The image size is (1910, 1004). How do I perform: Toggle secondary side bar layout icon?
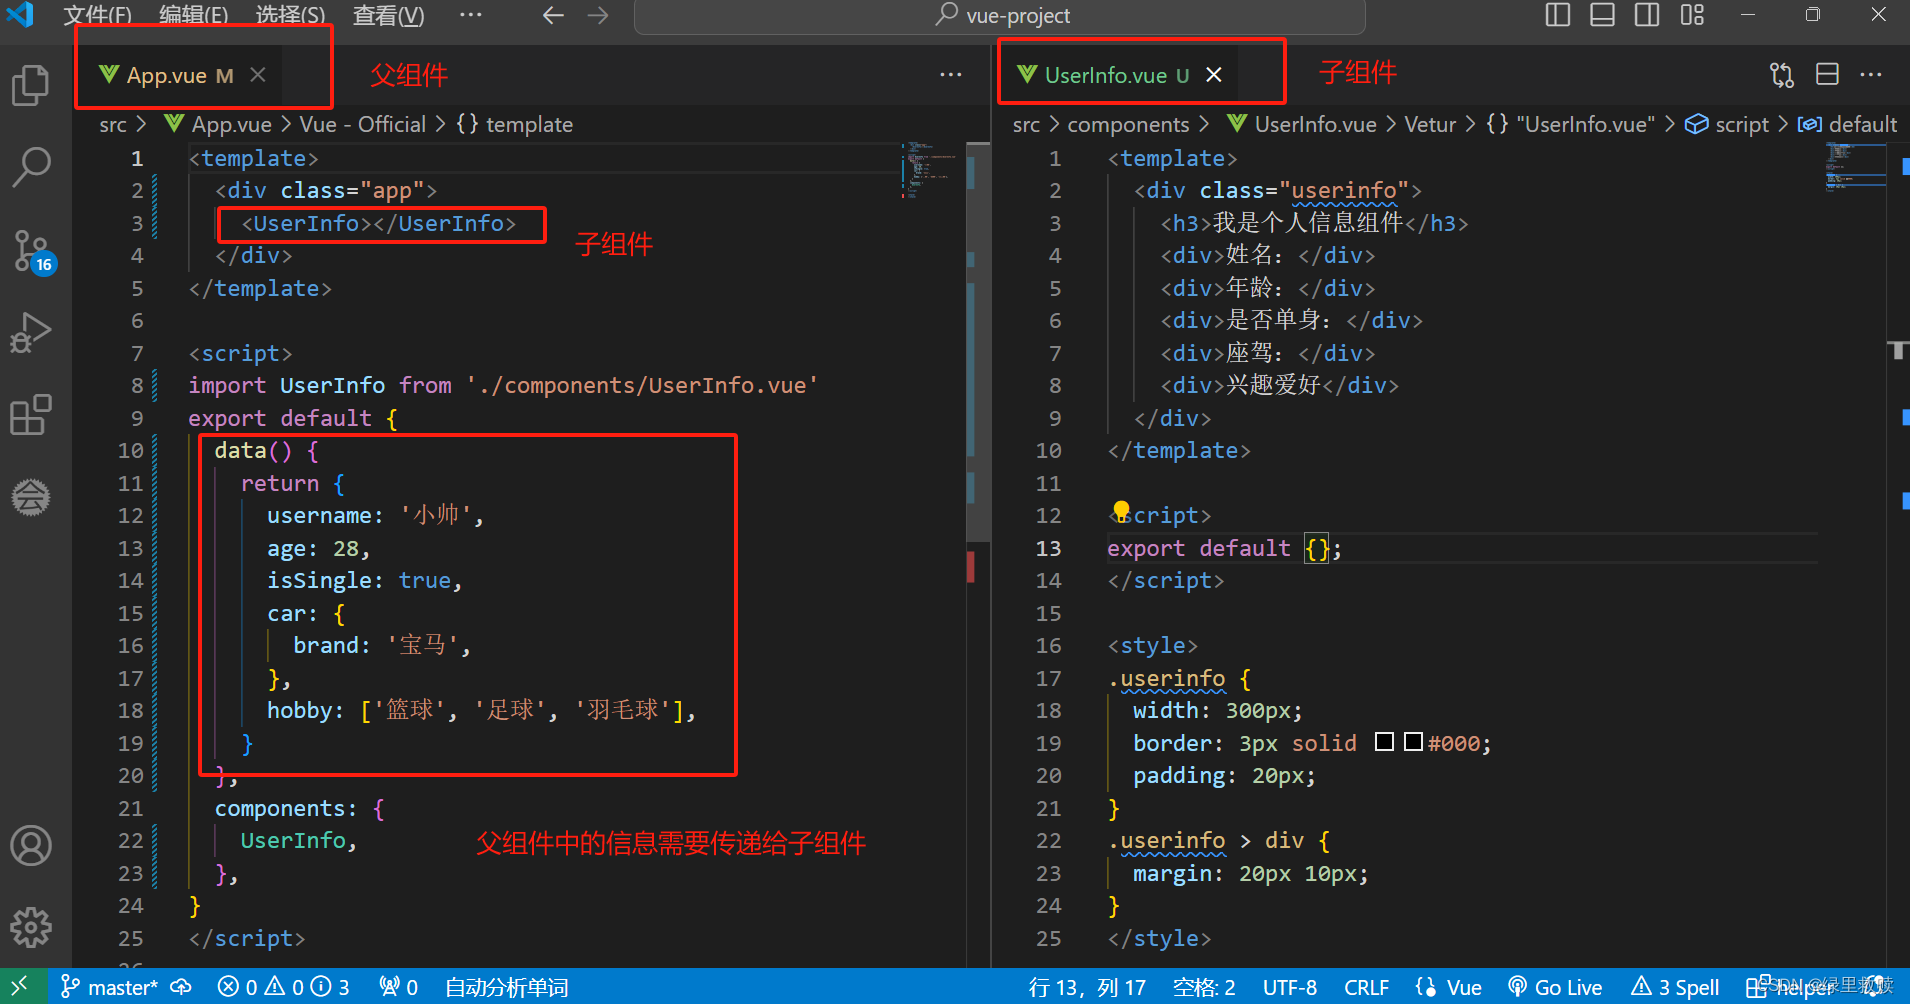coord(1647,15)
